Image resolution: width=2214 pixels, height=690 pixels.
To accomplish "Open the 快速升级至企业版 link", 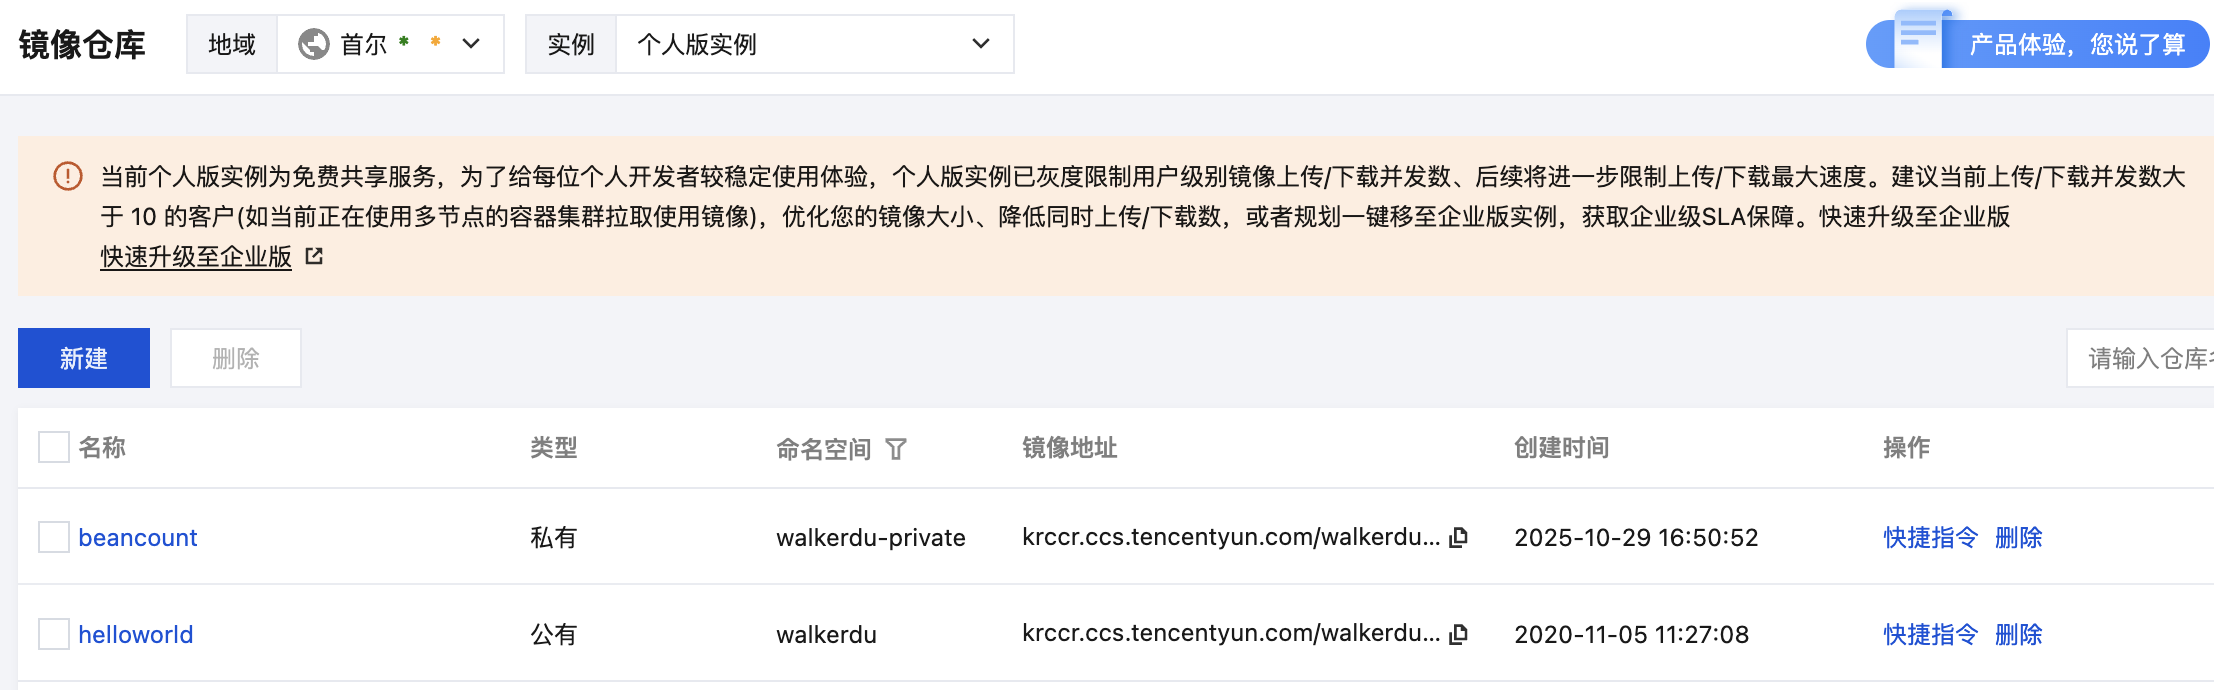I will (x=196, y=257).
